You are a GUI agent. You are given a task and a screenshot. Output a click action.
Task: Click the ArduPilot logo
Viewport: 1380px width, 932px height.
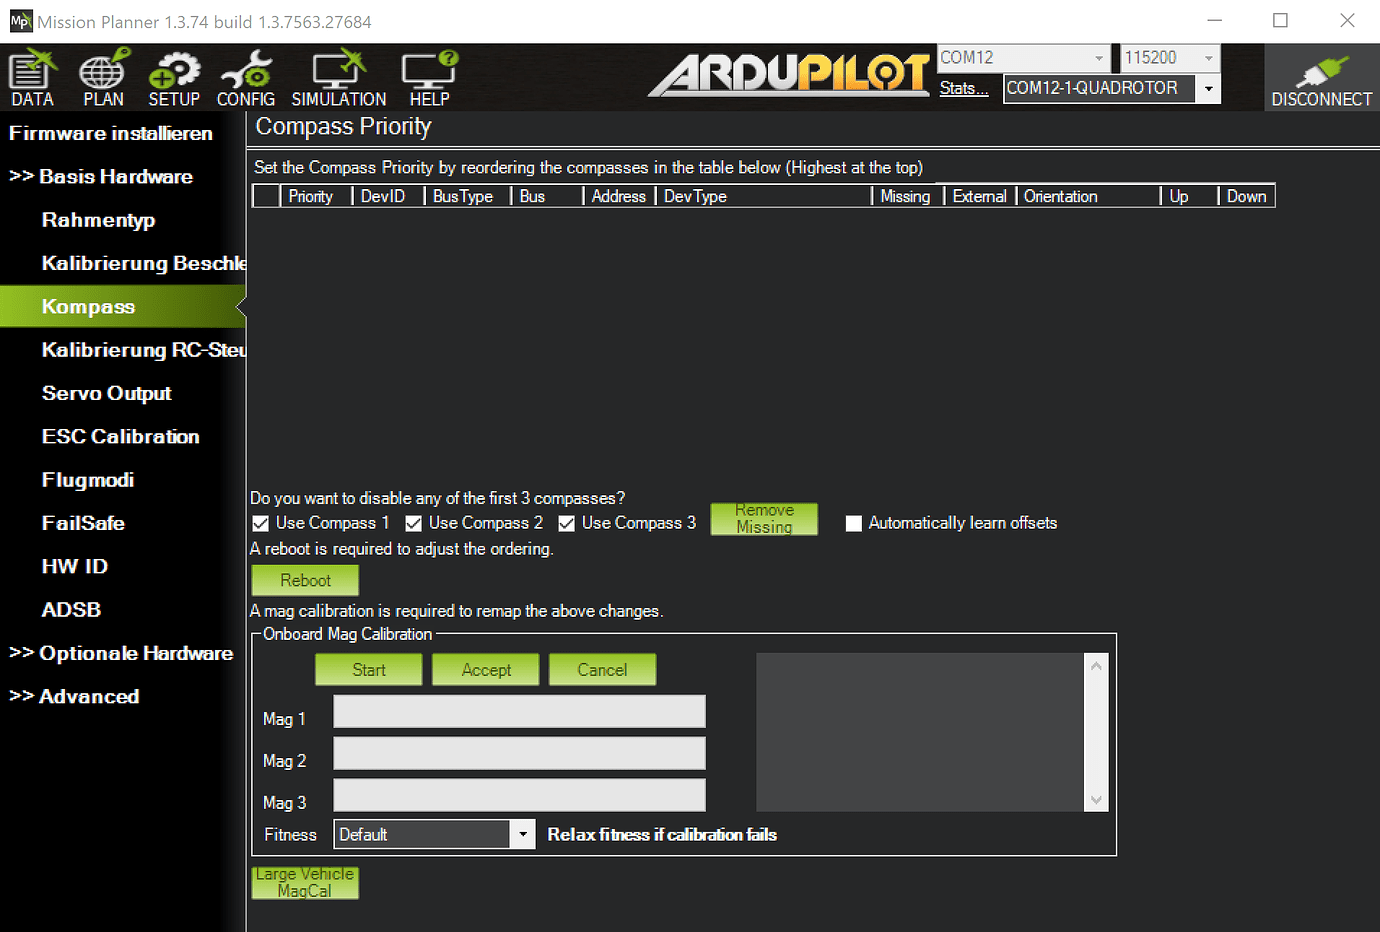pos(790,75)
